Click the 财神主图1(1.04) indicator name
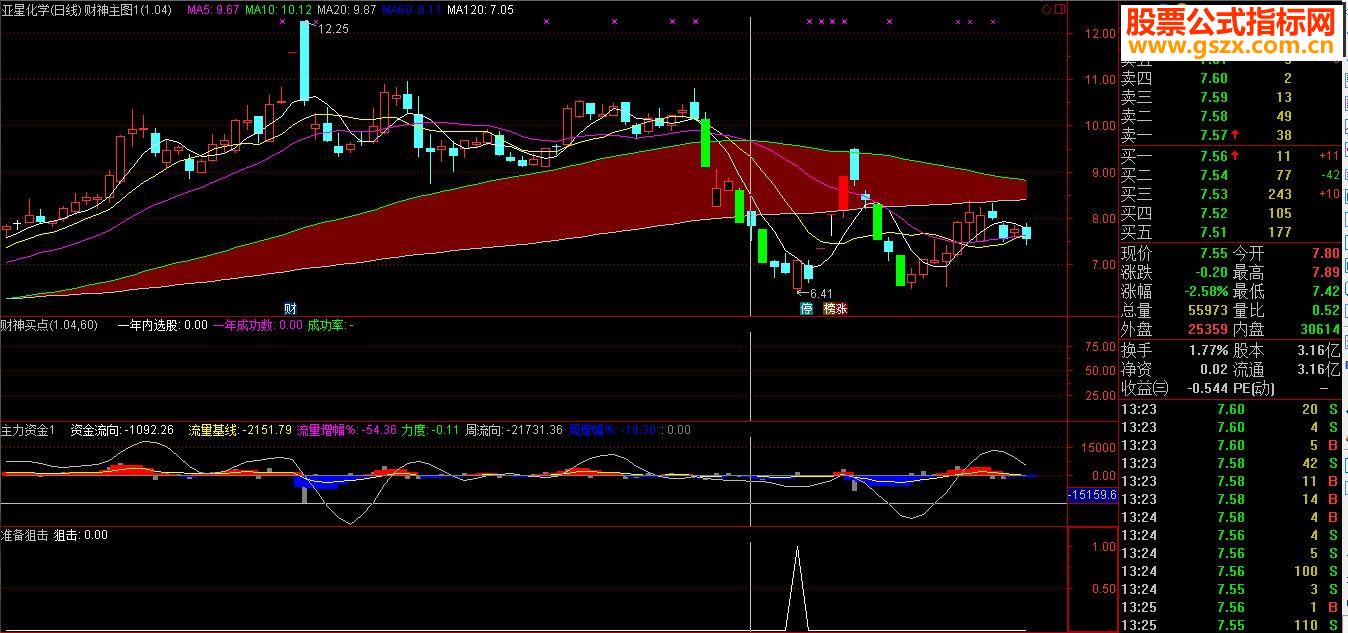Image resolution: width=1348 pixels, height=633 pixels. (128, 9)
